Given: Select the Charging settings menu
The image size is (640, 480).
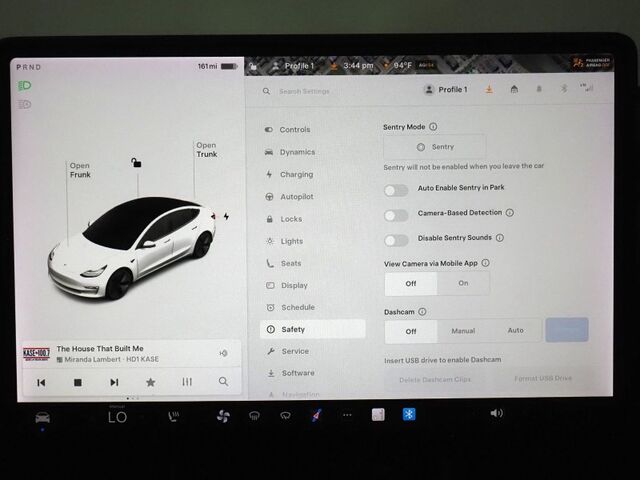Looking at the screenshot, I should click(x=295, y=174).
